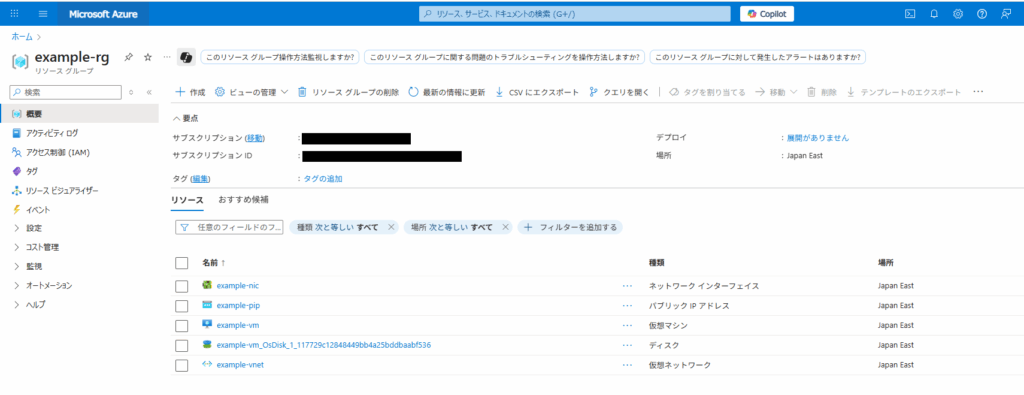Click the 作成 (Create) plus button
Viewport: 1024px width, 395px height.
coord(190,92)
